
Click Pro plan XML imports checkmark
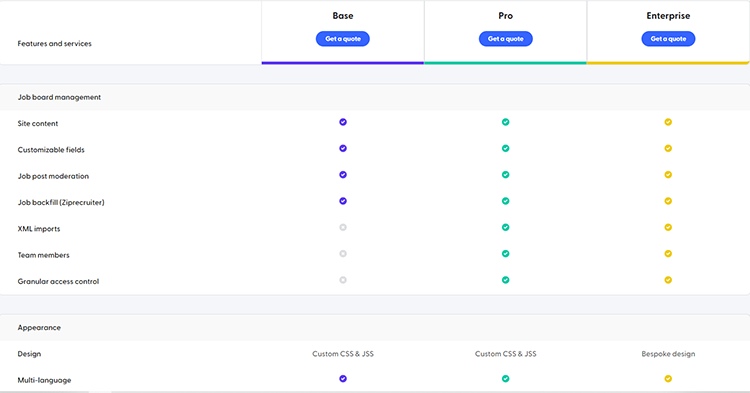pyautogui.click(x=506, y=227)
